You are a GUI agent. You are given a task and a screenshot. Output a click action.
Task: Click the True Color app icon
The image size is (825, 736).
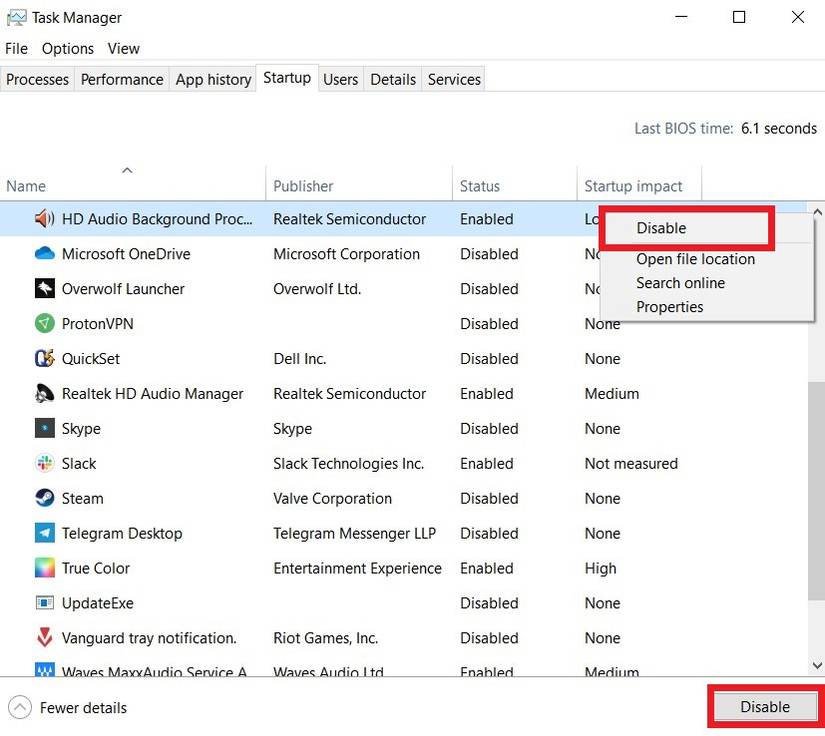44,569
